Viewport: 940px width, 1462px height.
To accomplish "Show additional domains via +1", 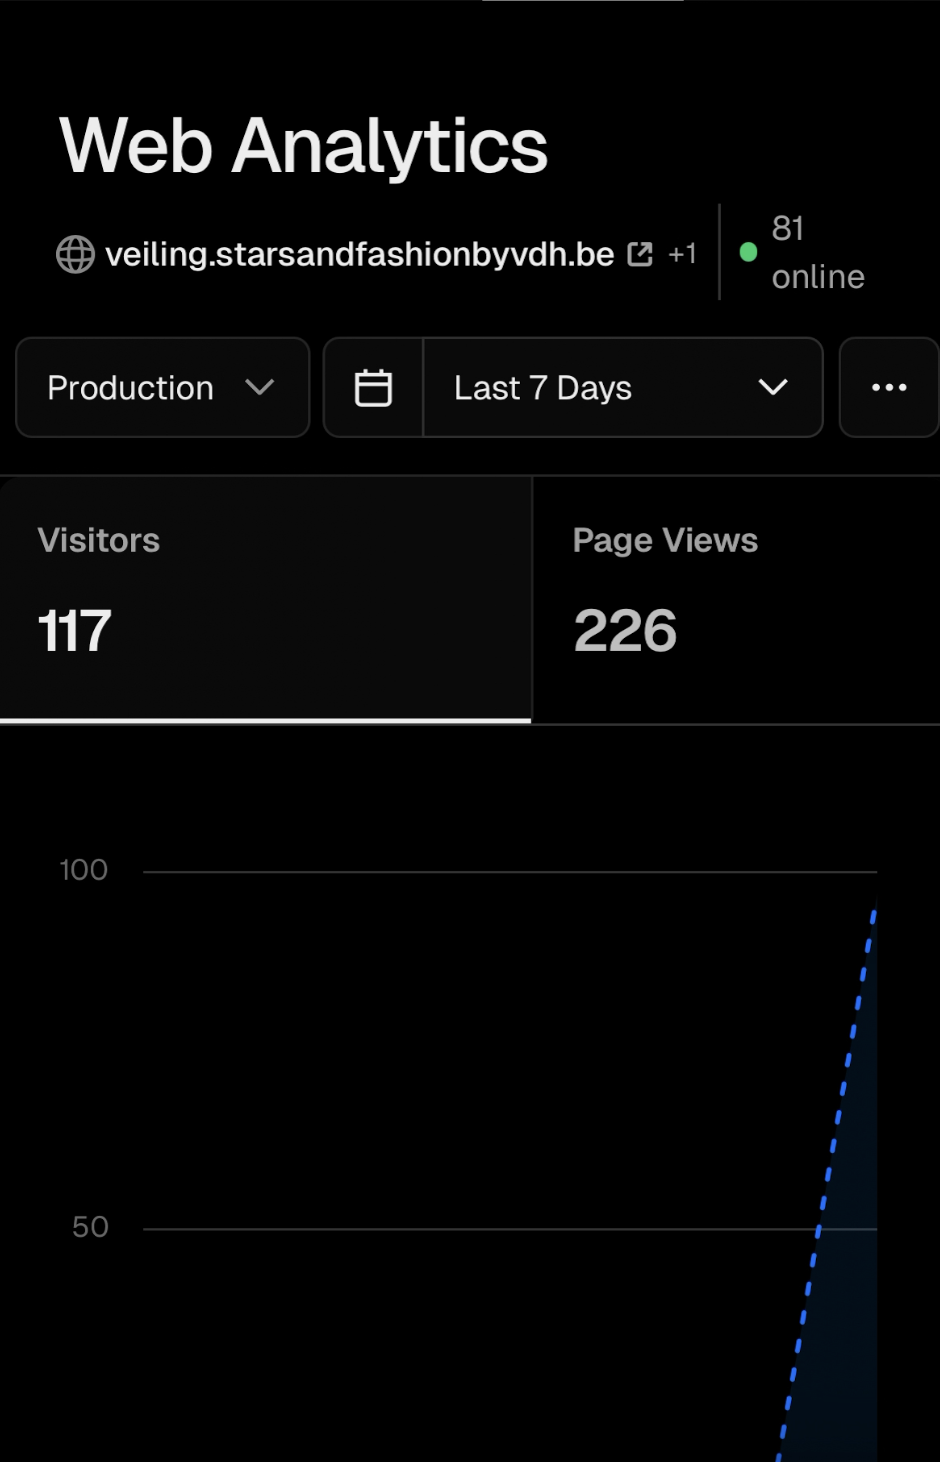I will [682, 254].
